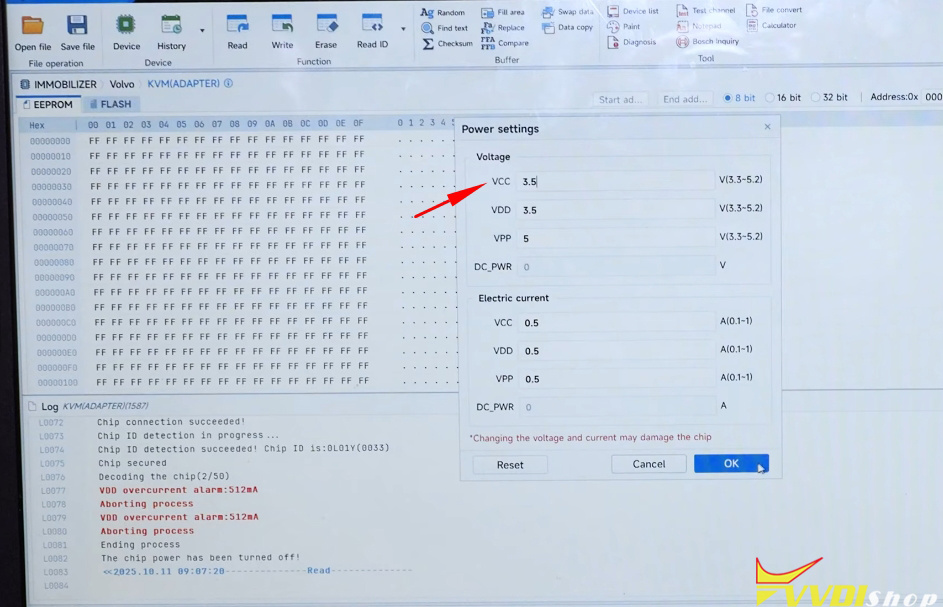This screenshot has height=607, width=943.
Task: Click the Erase chip icon
Action: [x=326, y=26]
